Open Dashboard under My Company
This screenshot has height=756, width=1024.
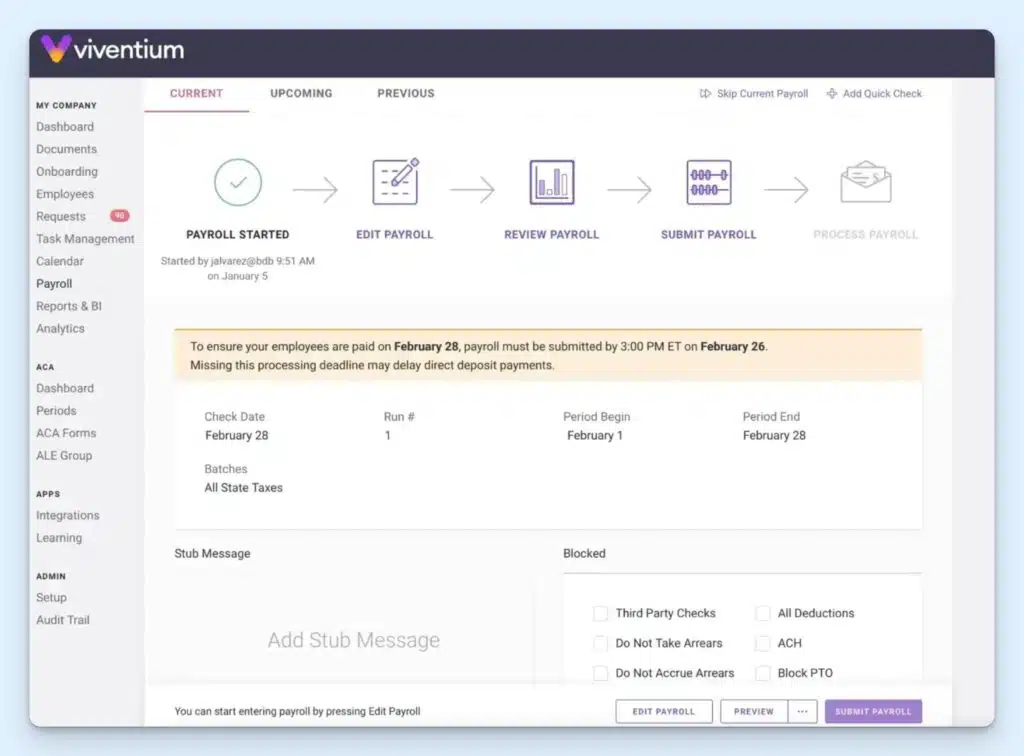point(65,127)
